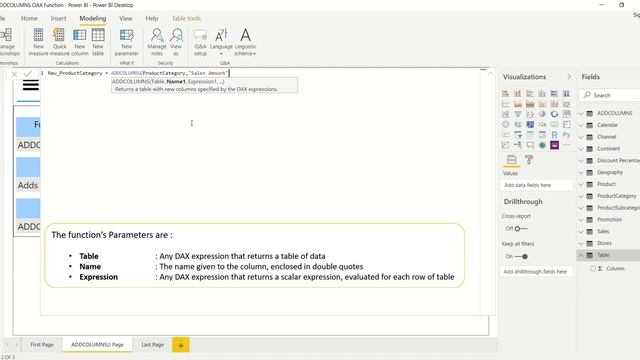Open Q&A setup from the ribbon
This screenshot has height=360, width=640.
200,42
